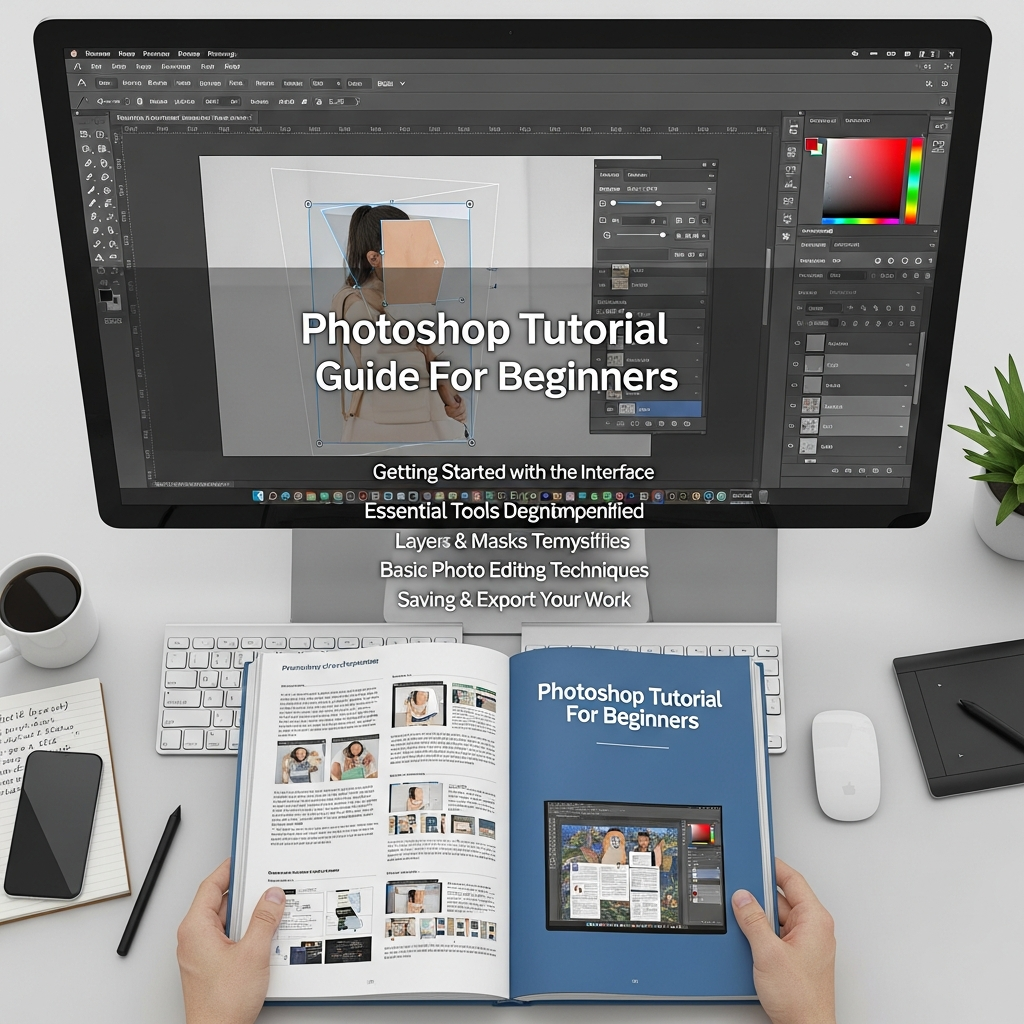The width and height of the screenshot is (1024, 1024).
Task: Click the red foreground swatch in Color panel
Action: coord(811,144)
